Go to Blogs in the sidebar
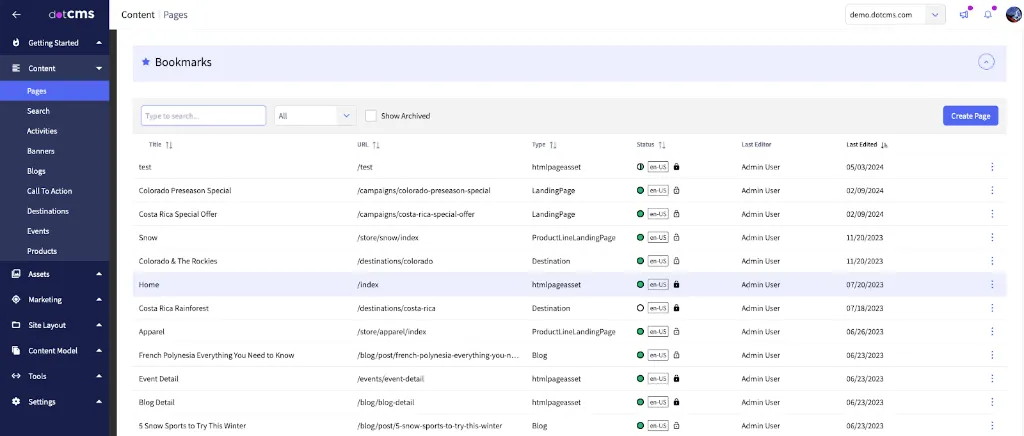The height and width of the screenshot is (436, 1024). [36, 171]
